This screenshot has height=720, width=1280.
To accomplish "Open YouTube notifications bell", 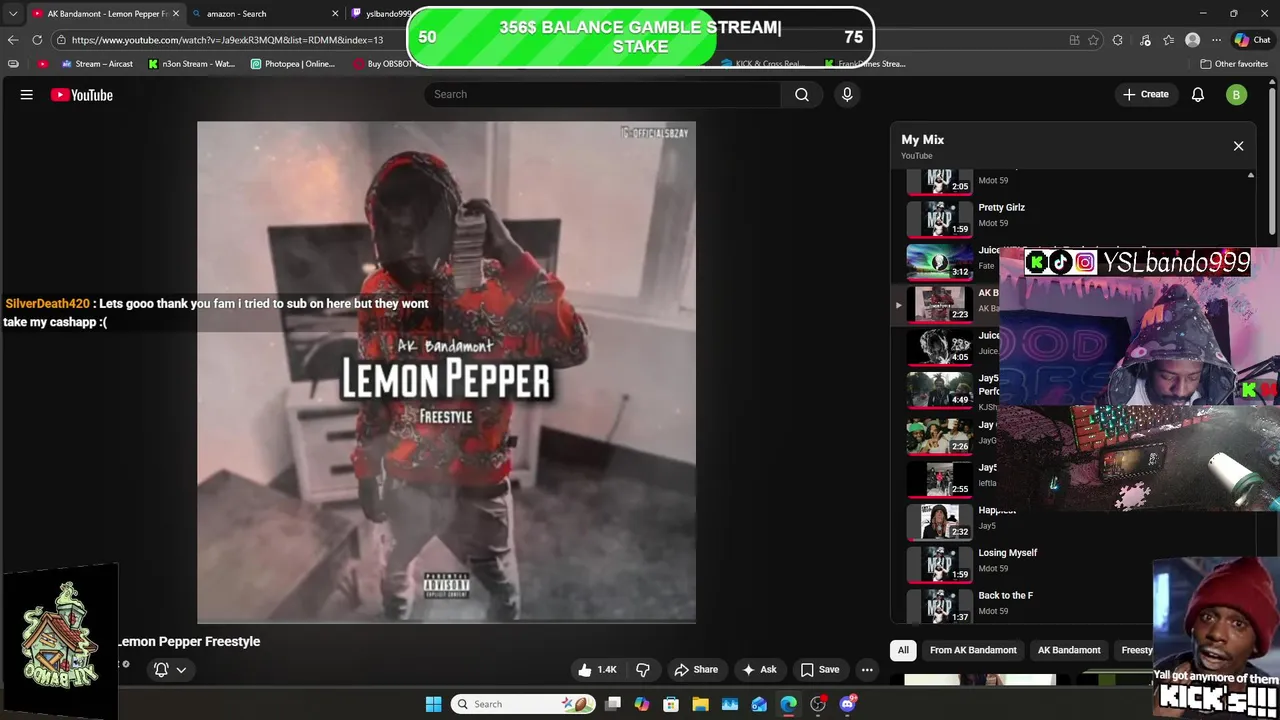I will point(1198,95).
